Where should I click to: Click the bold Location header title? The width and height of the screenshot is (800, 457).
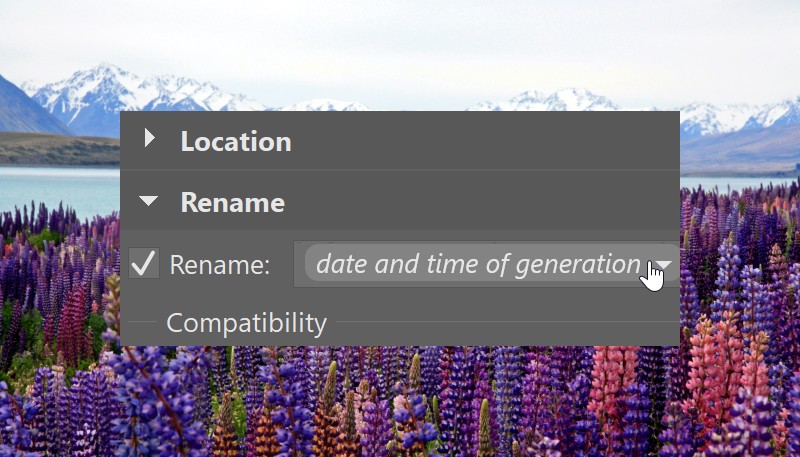[x=236, y=141]
